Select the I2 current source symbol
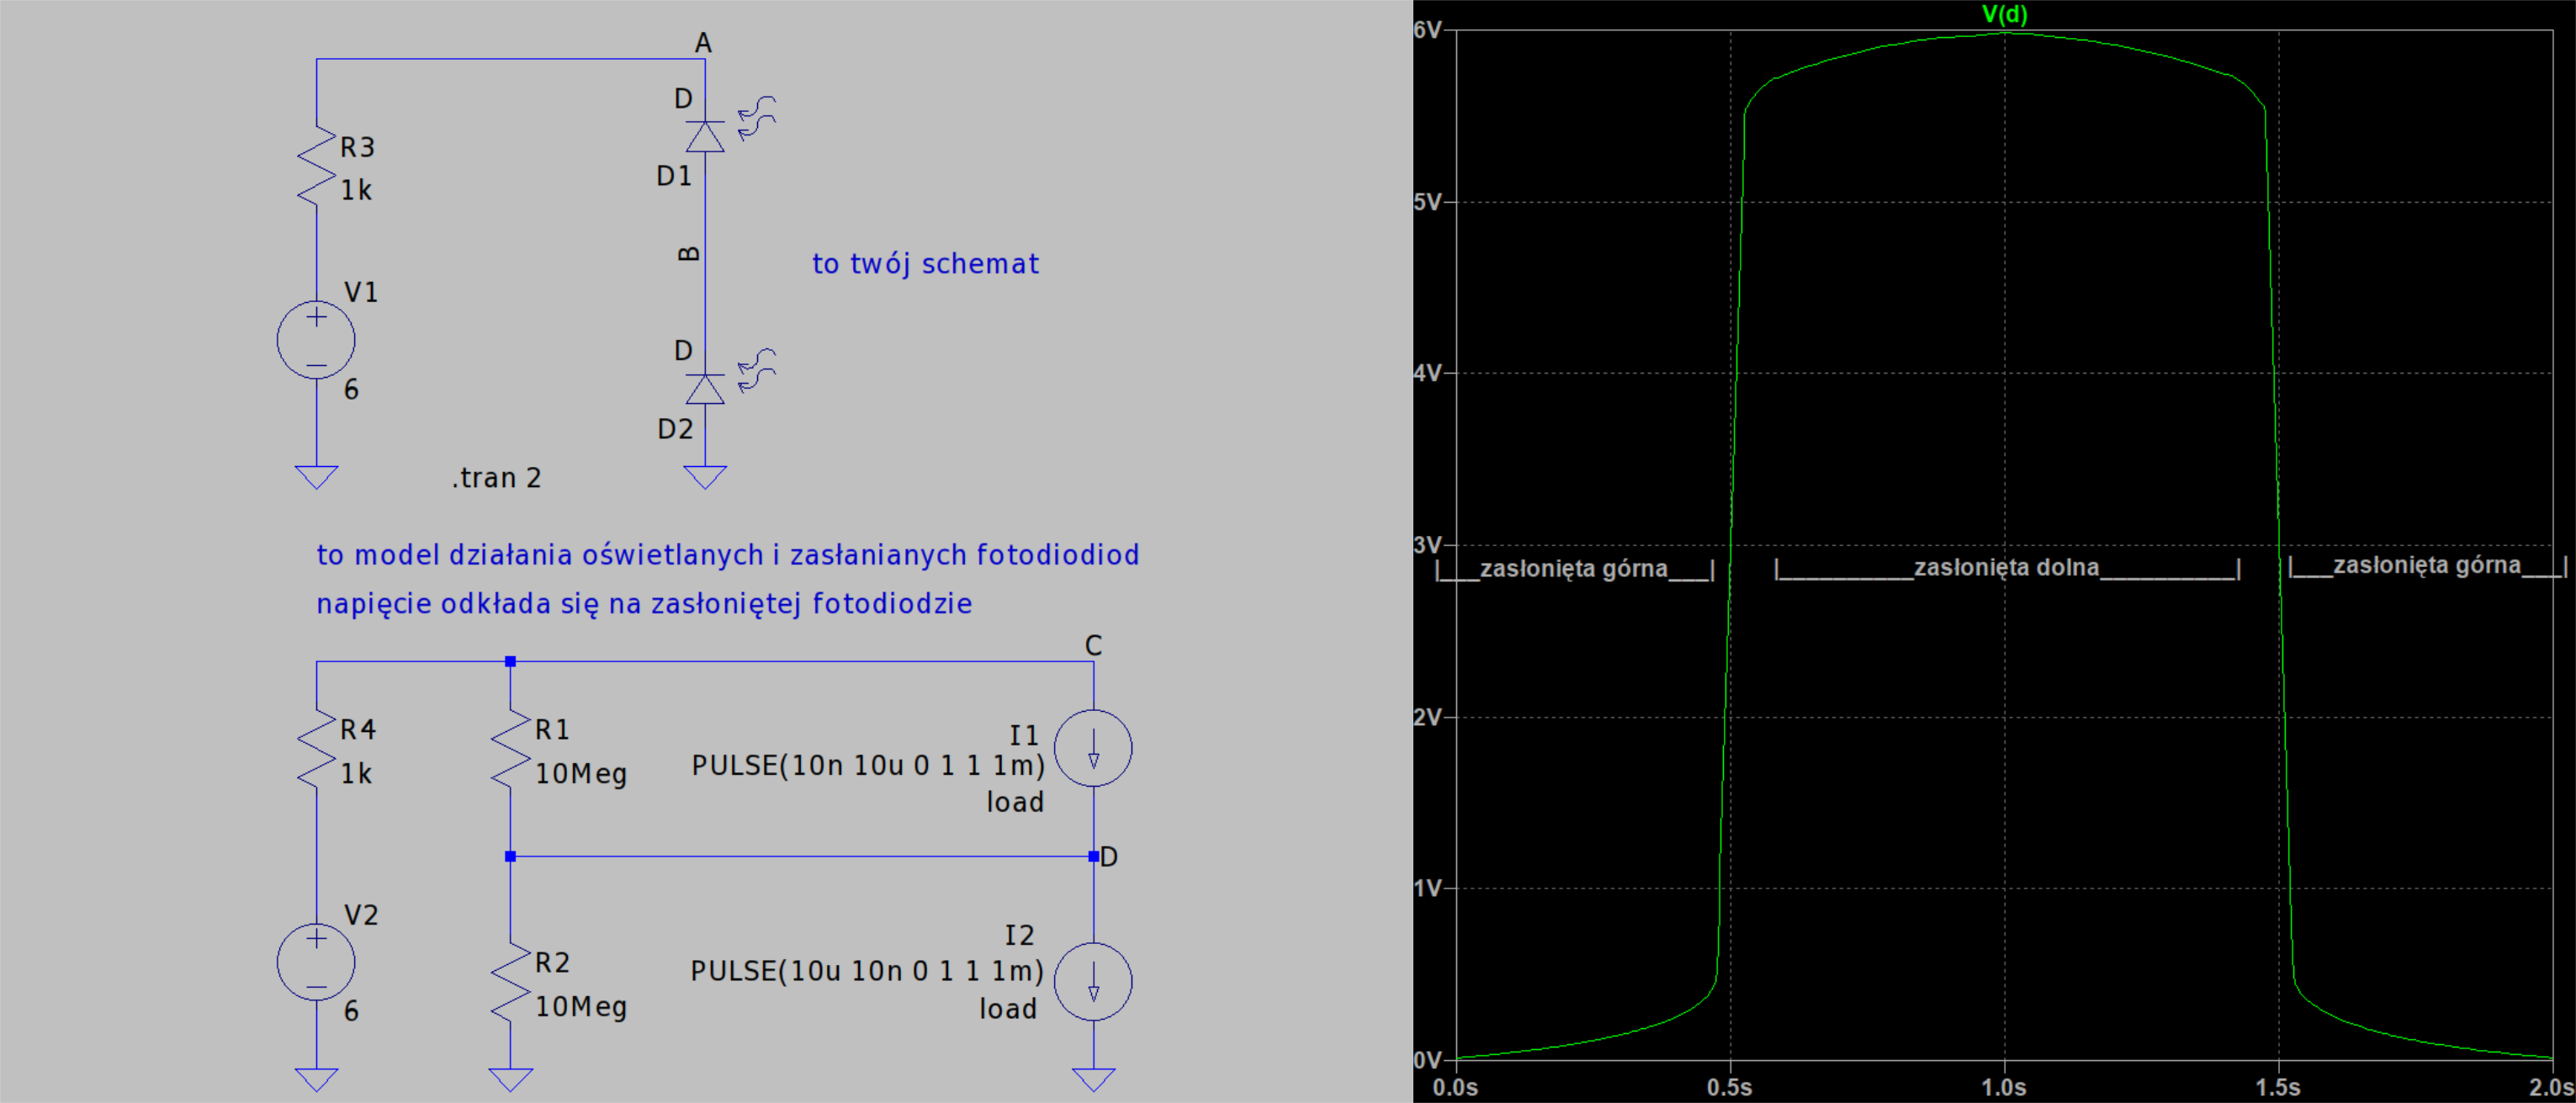Image resolution: width=2576 pixels, height=1103 pixels. (1094, 981)
